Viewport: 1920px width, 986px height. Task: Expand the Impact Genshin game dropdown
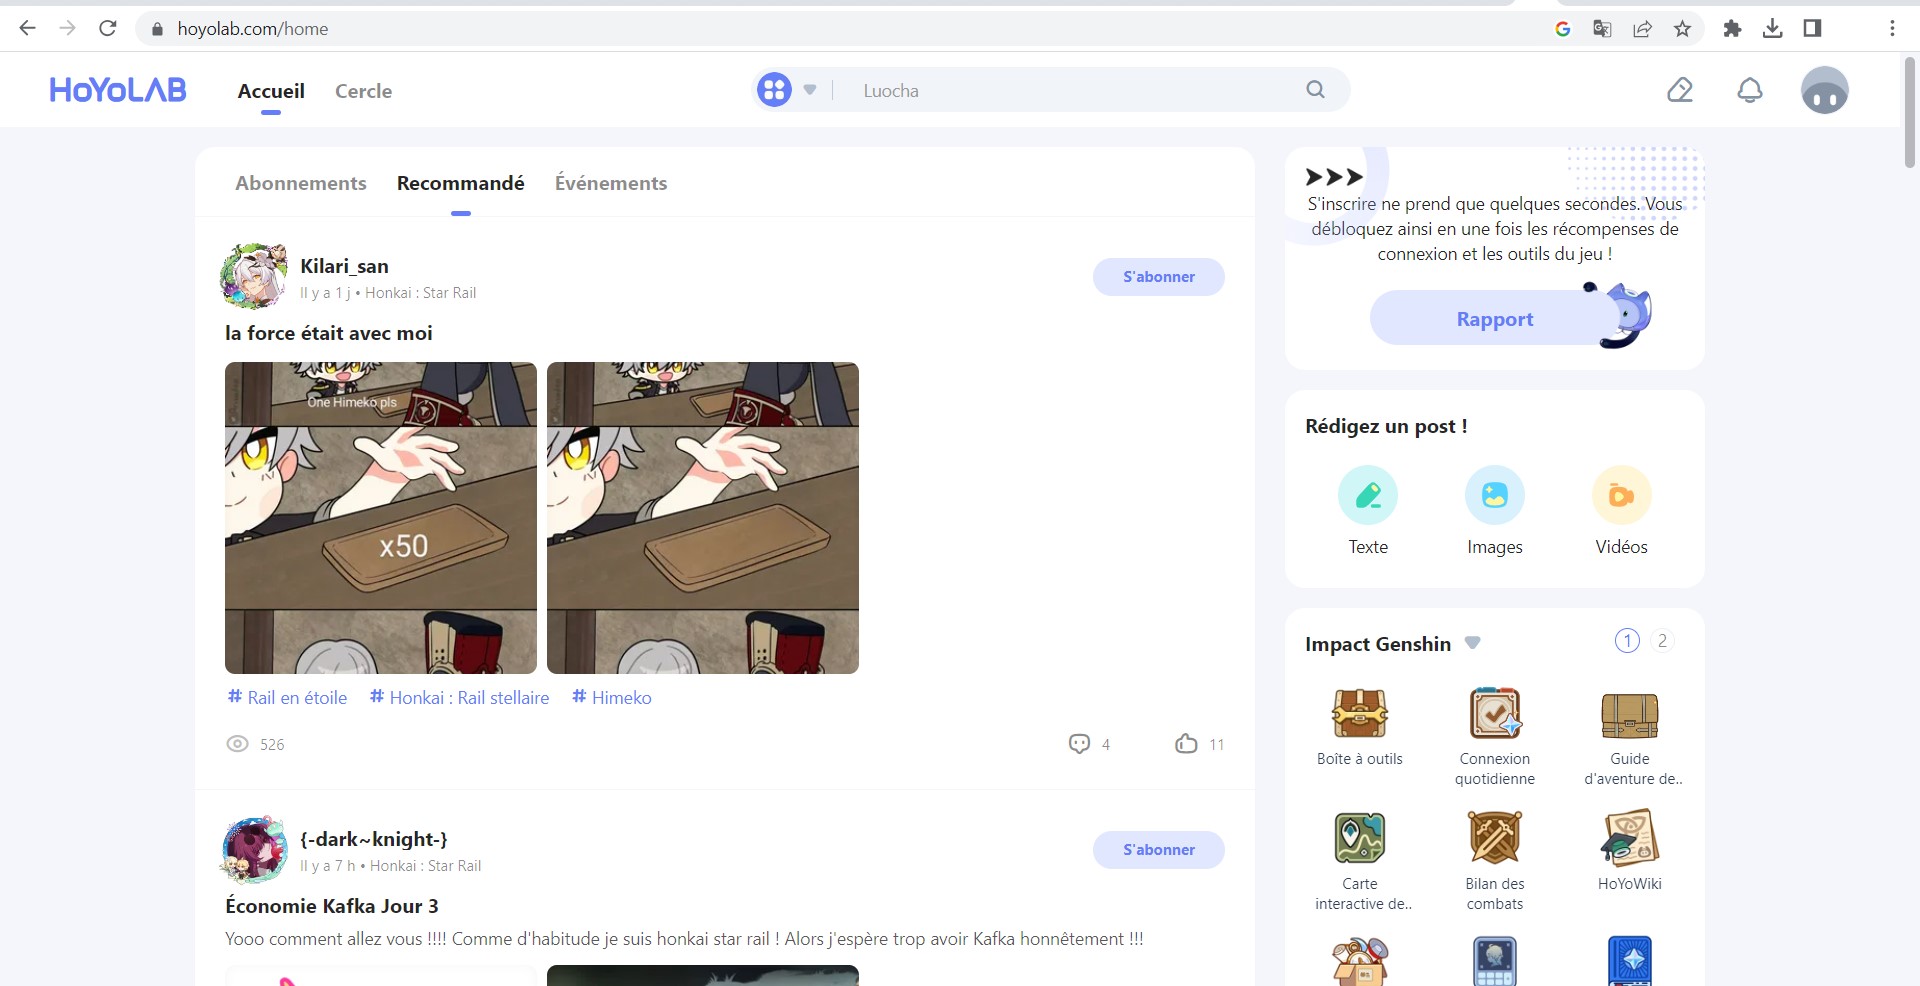1472,643
